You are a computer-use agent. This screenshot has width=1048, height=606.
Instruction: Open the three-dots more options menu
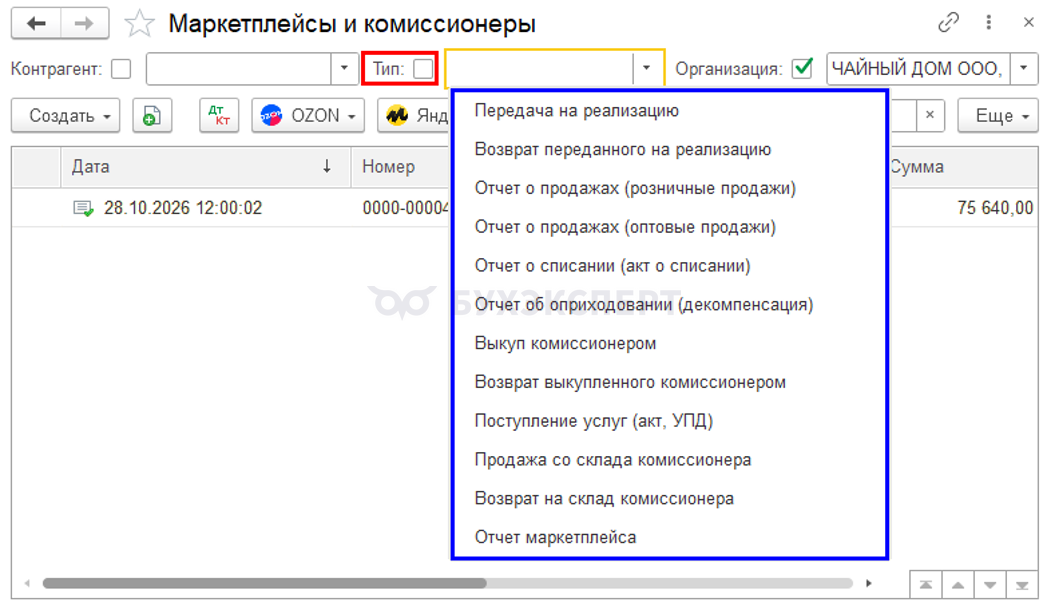pyautogui.click(x=989, y=23)
